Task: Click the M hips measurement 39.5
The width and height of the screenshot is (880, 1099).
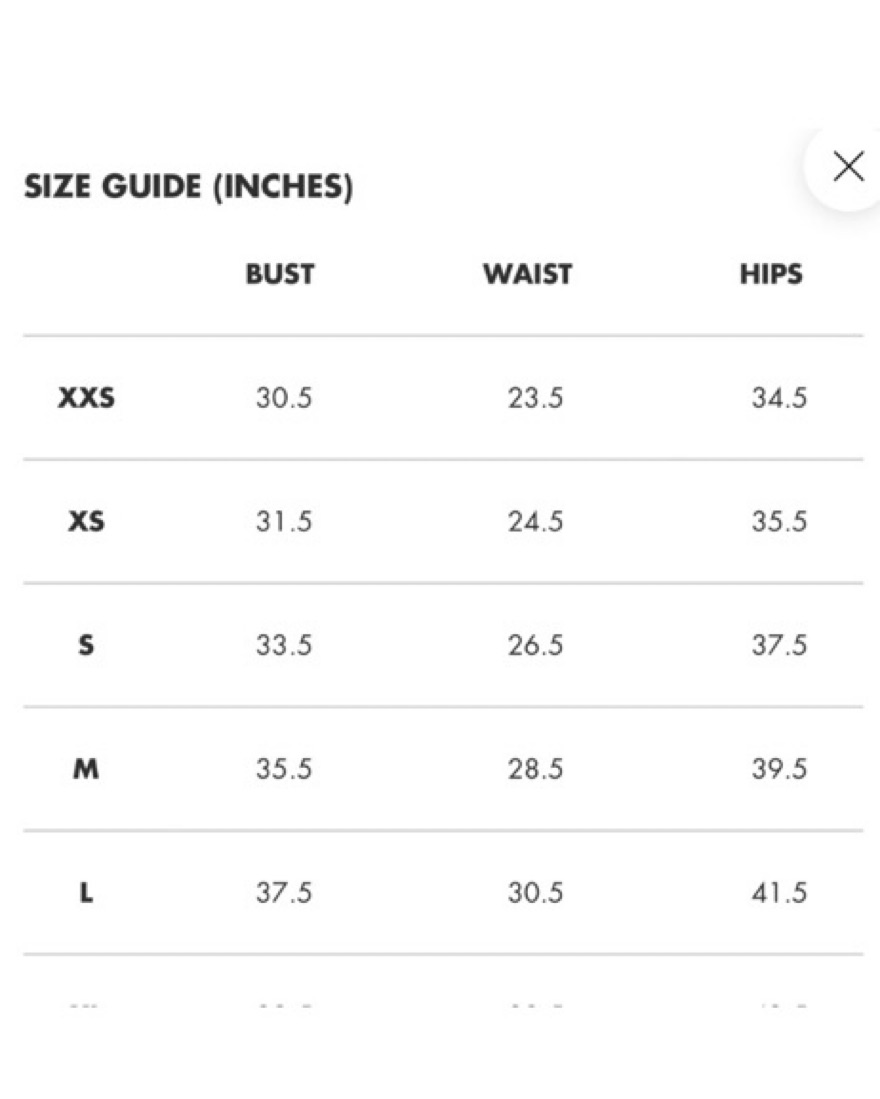Action: pyautogui.click(x=779, y=769)
